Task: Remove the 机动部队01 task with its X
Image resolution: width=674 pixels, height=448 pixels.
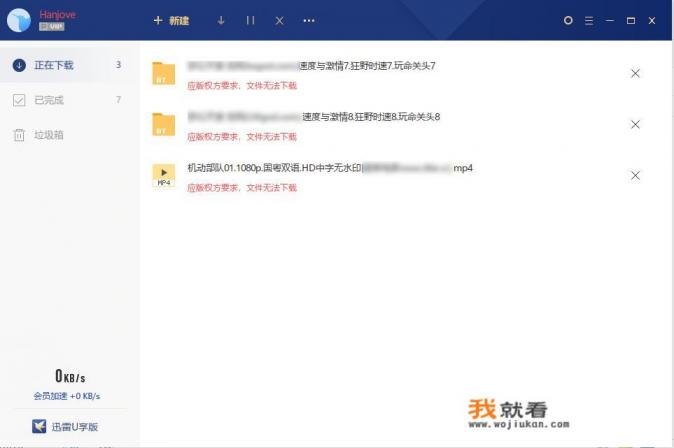Action: coord(635,175)
